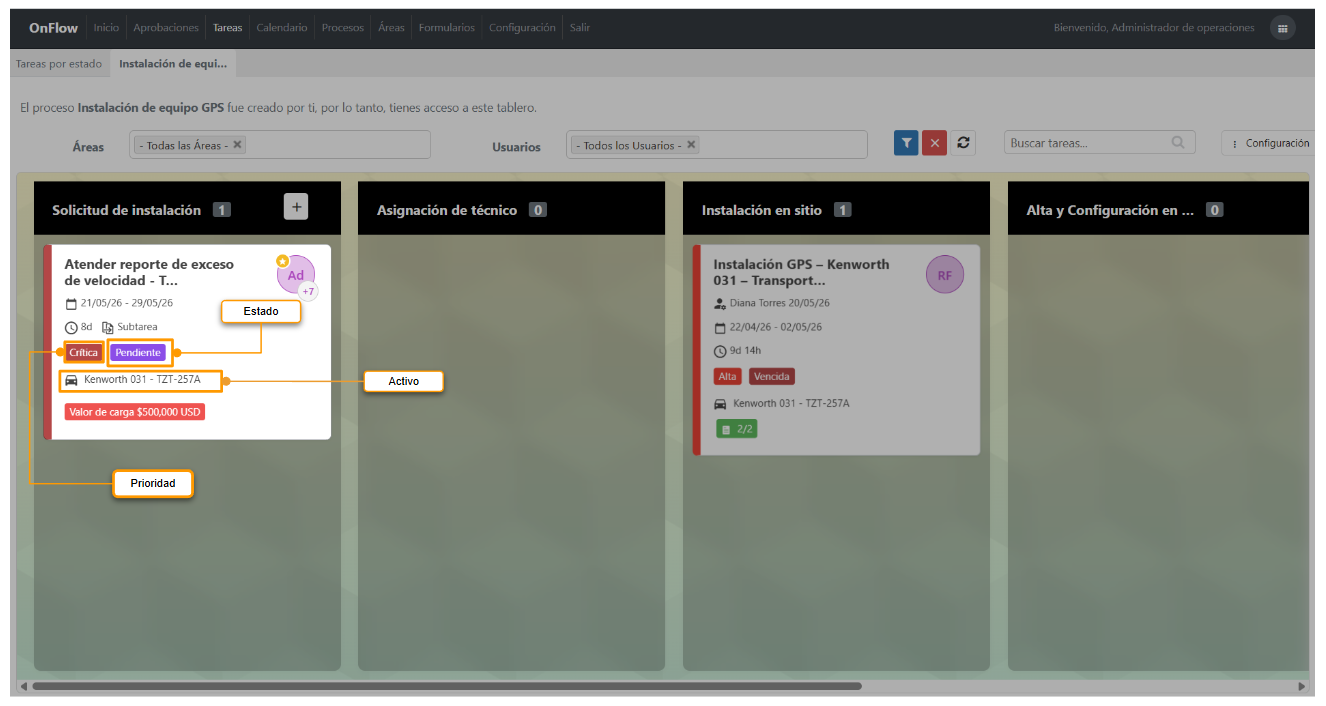Open Procesos in the navigation bar
Image resolution: width=1326 pixels, height=706 pixels.
(343, 28)
